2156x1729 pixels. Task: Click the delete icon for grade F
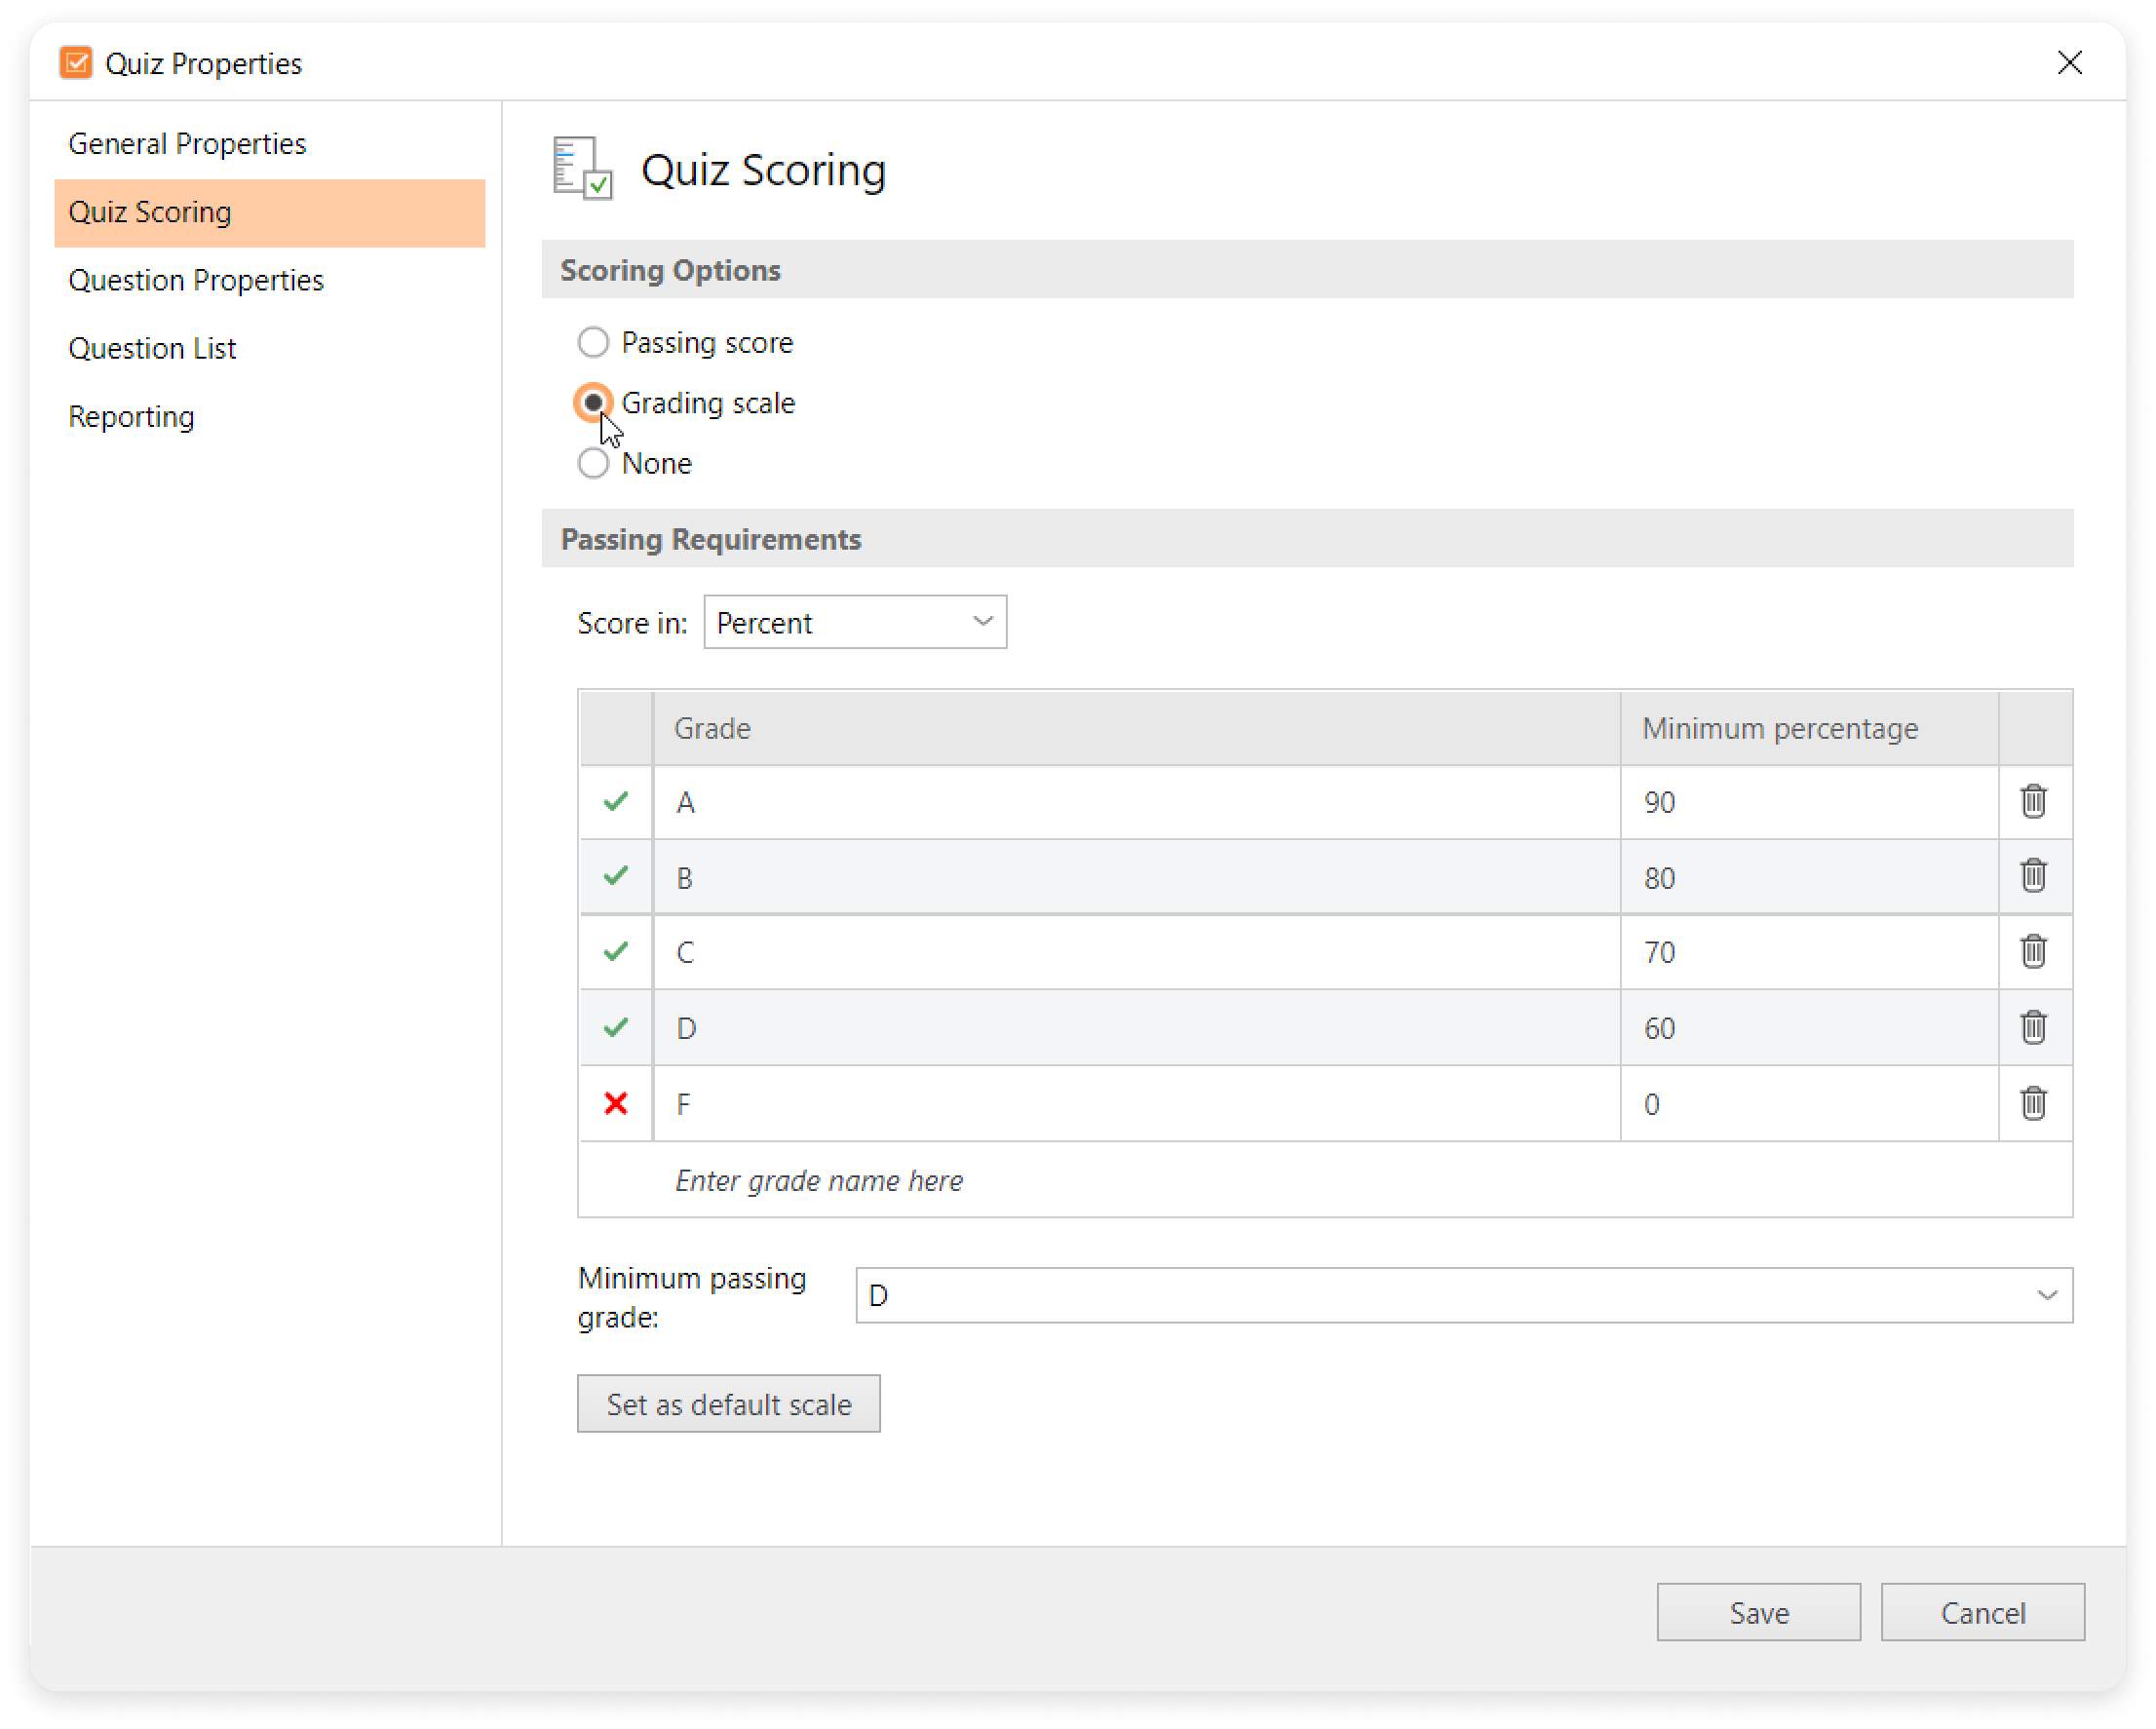(x=2032, y=1102)
